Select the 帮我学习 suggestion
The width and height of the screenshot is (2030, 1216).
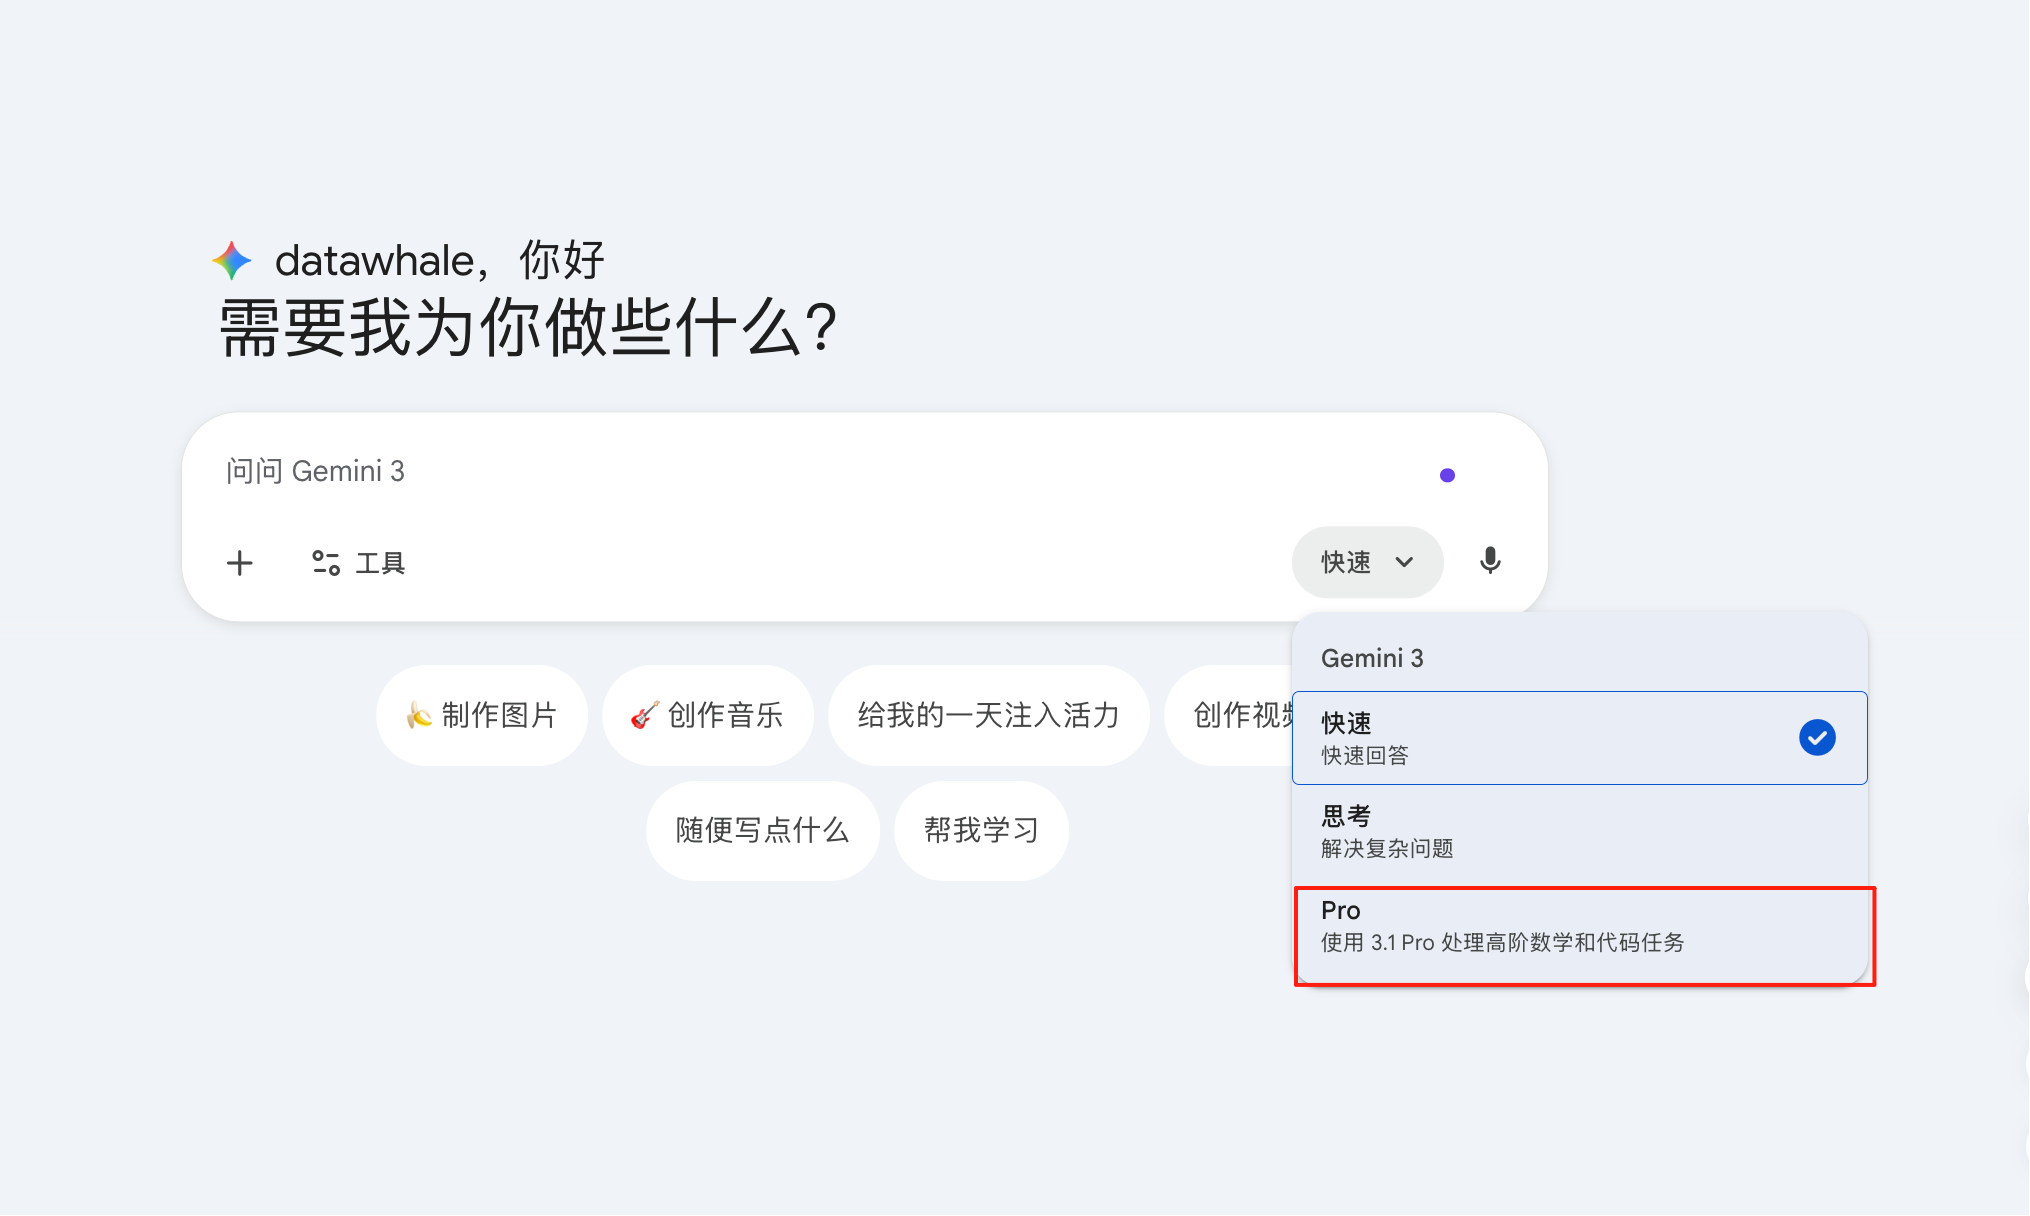981,830
